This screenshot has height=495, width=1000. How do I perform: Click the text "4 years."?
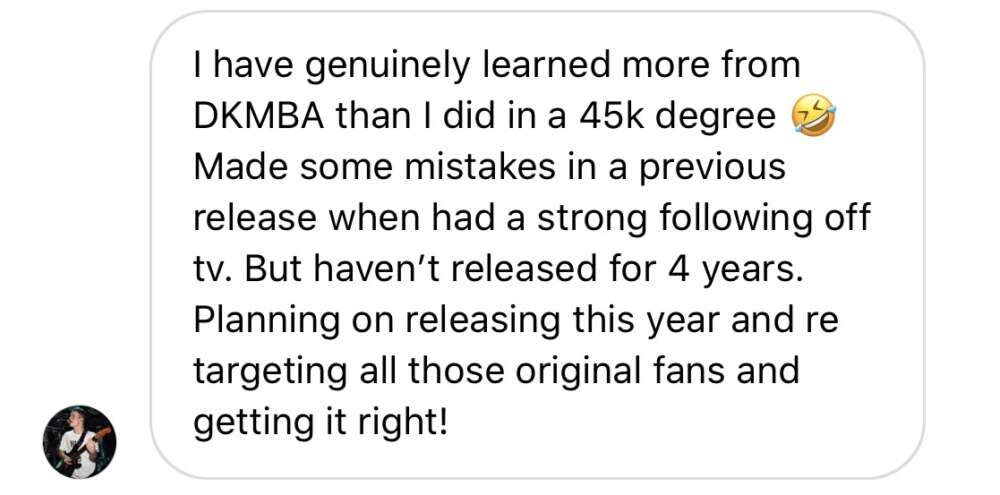coord(735,270)
